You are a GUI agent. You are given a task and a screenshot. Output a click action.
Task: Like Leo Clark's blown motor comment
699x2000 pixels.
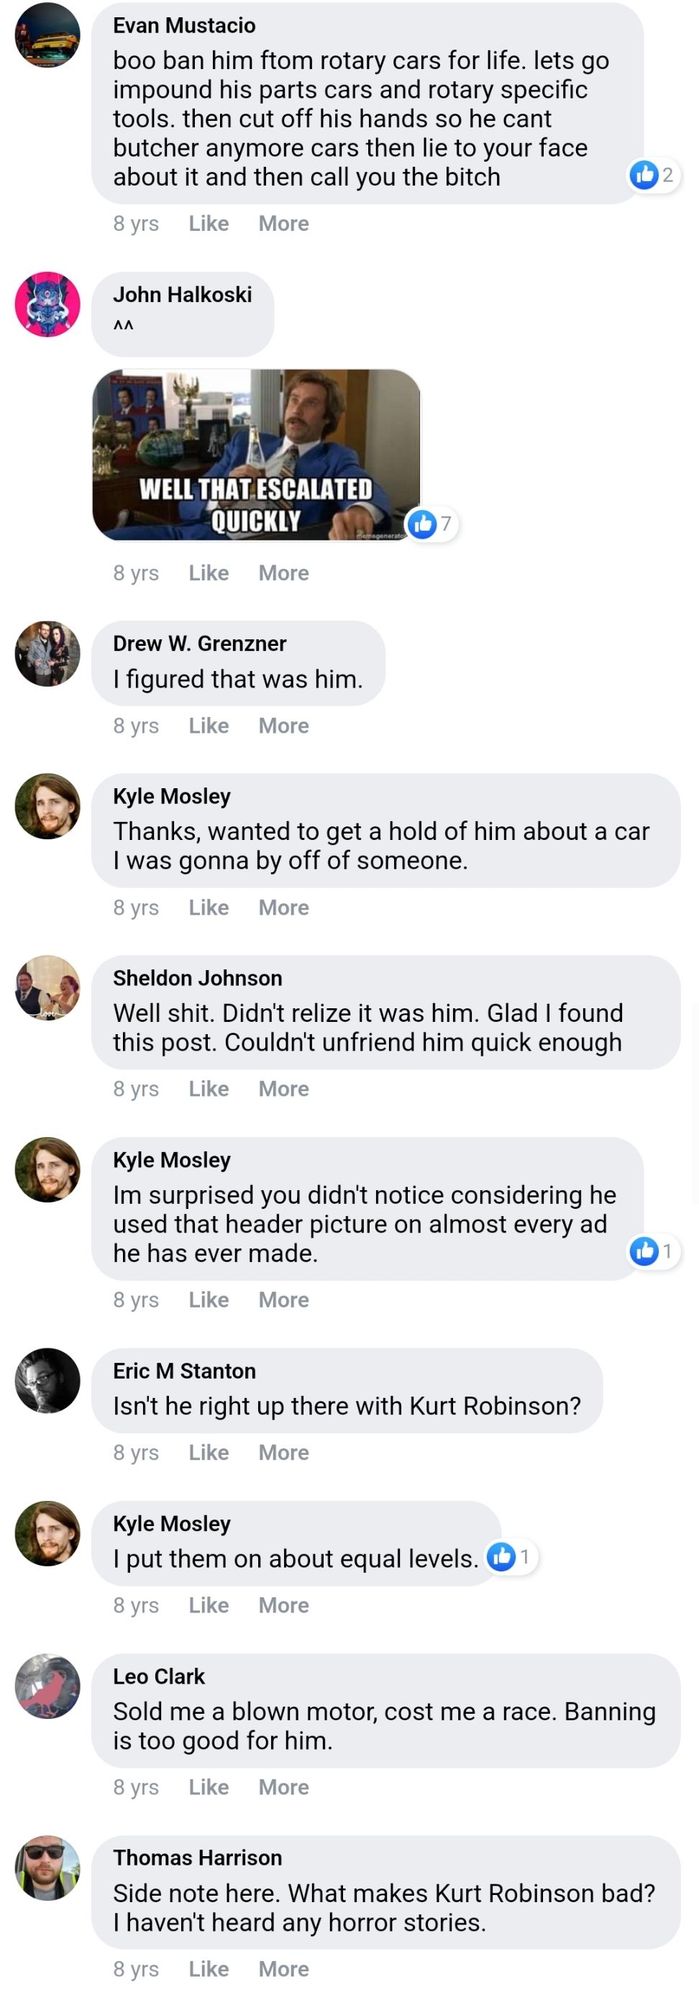coord(209,1787)
